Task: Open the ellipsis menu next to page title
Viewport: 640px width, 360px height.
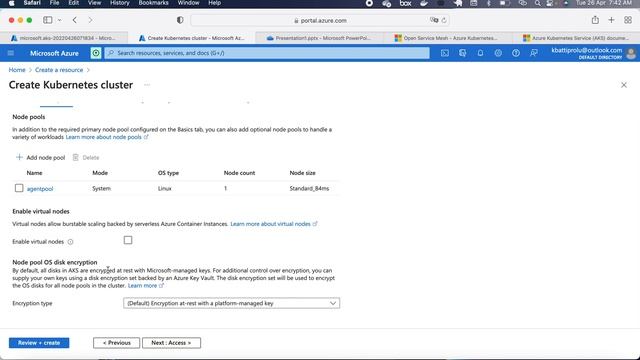Action: (147, 85)
